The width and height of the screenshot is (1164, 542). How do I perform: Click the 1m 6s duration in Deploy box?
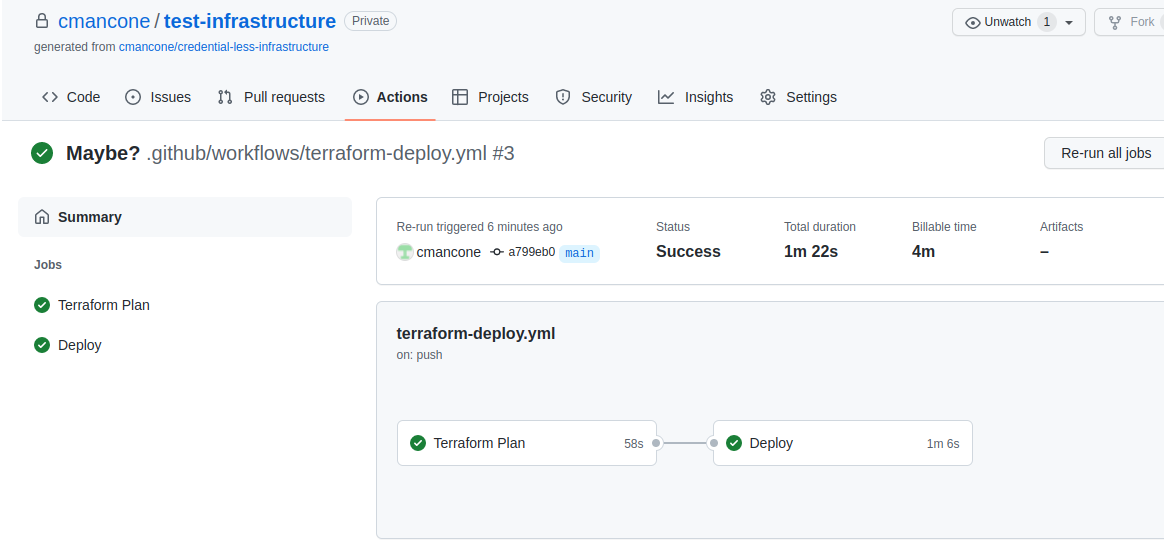[943, 444]
